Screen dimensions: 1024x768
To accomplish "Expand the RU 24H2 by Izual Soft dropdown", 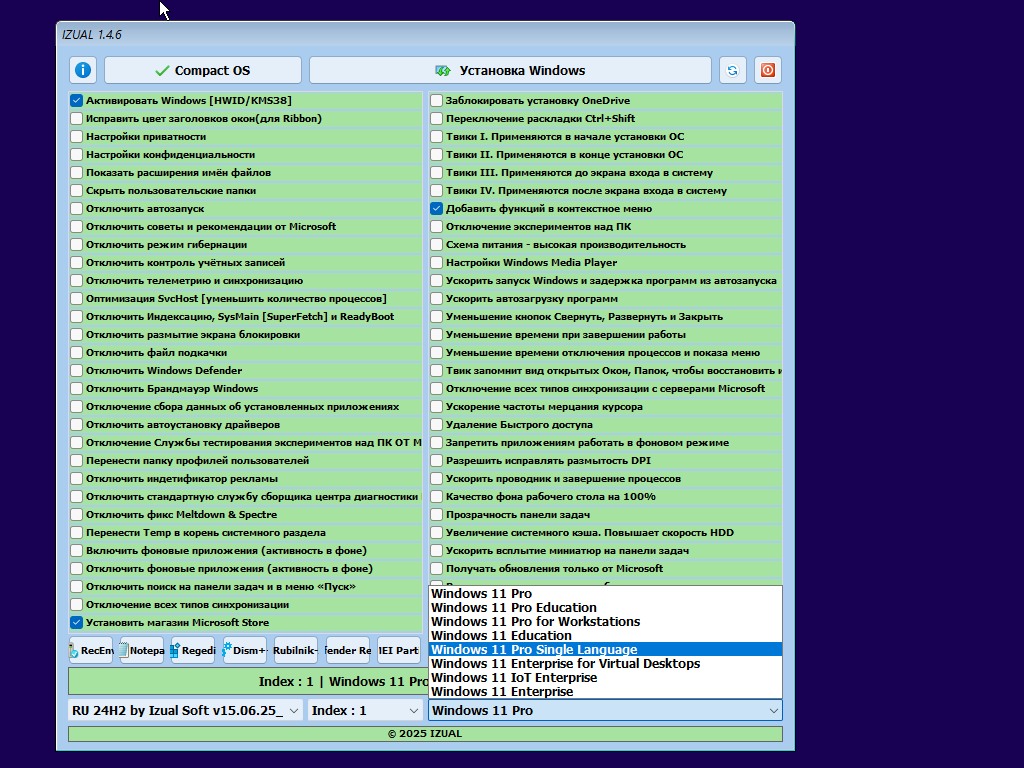I will (185, 711).
